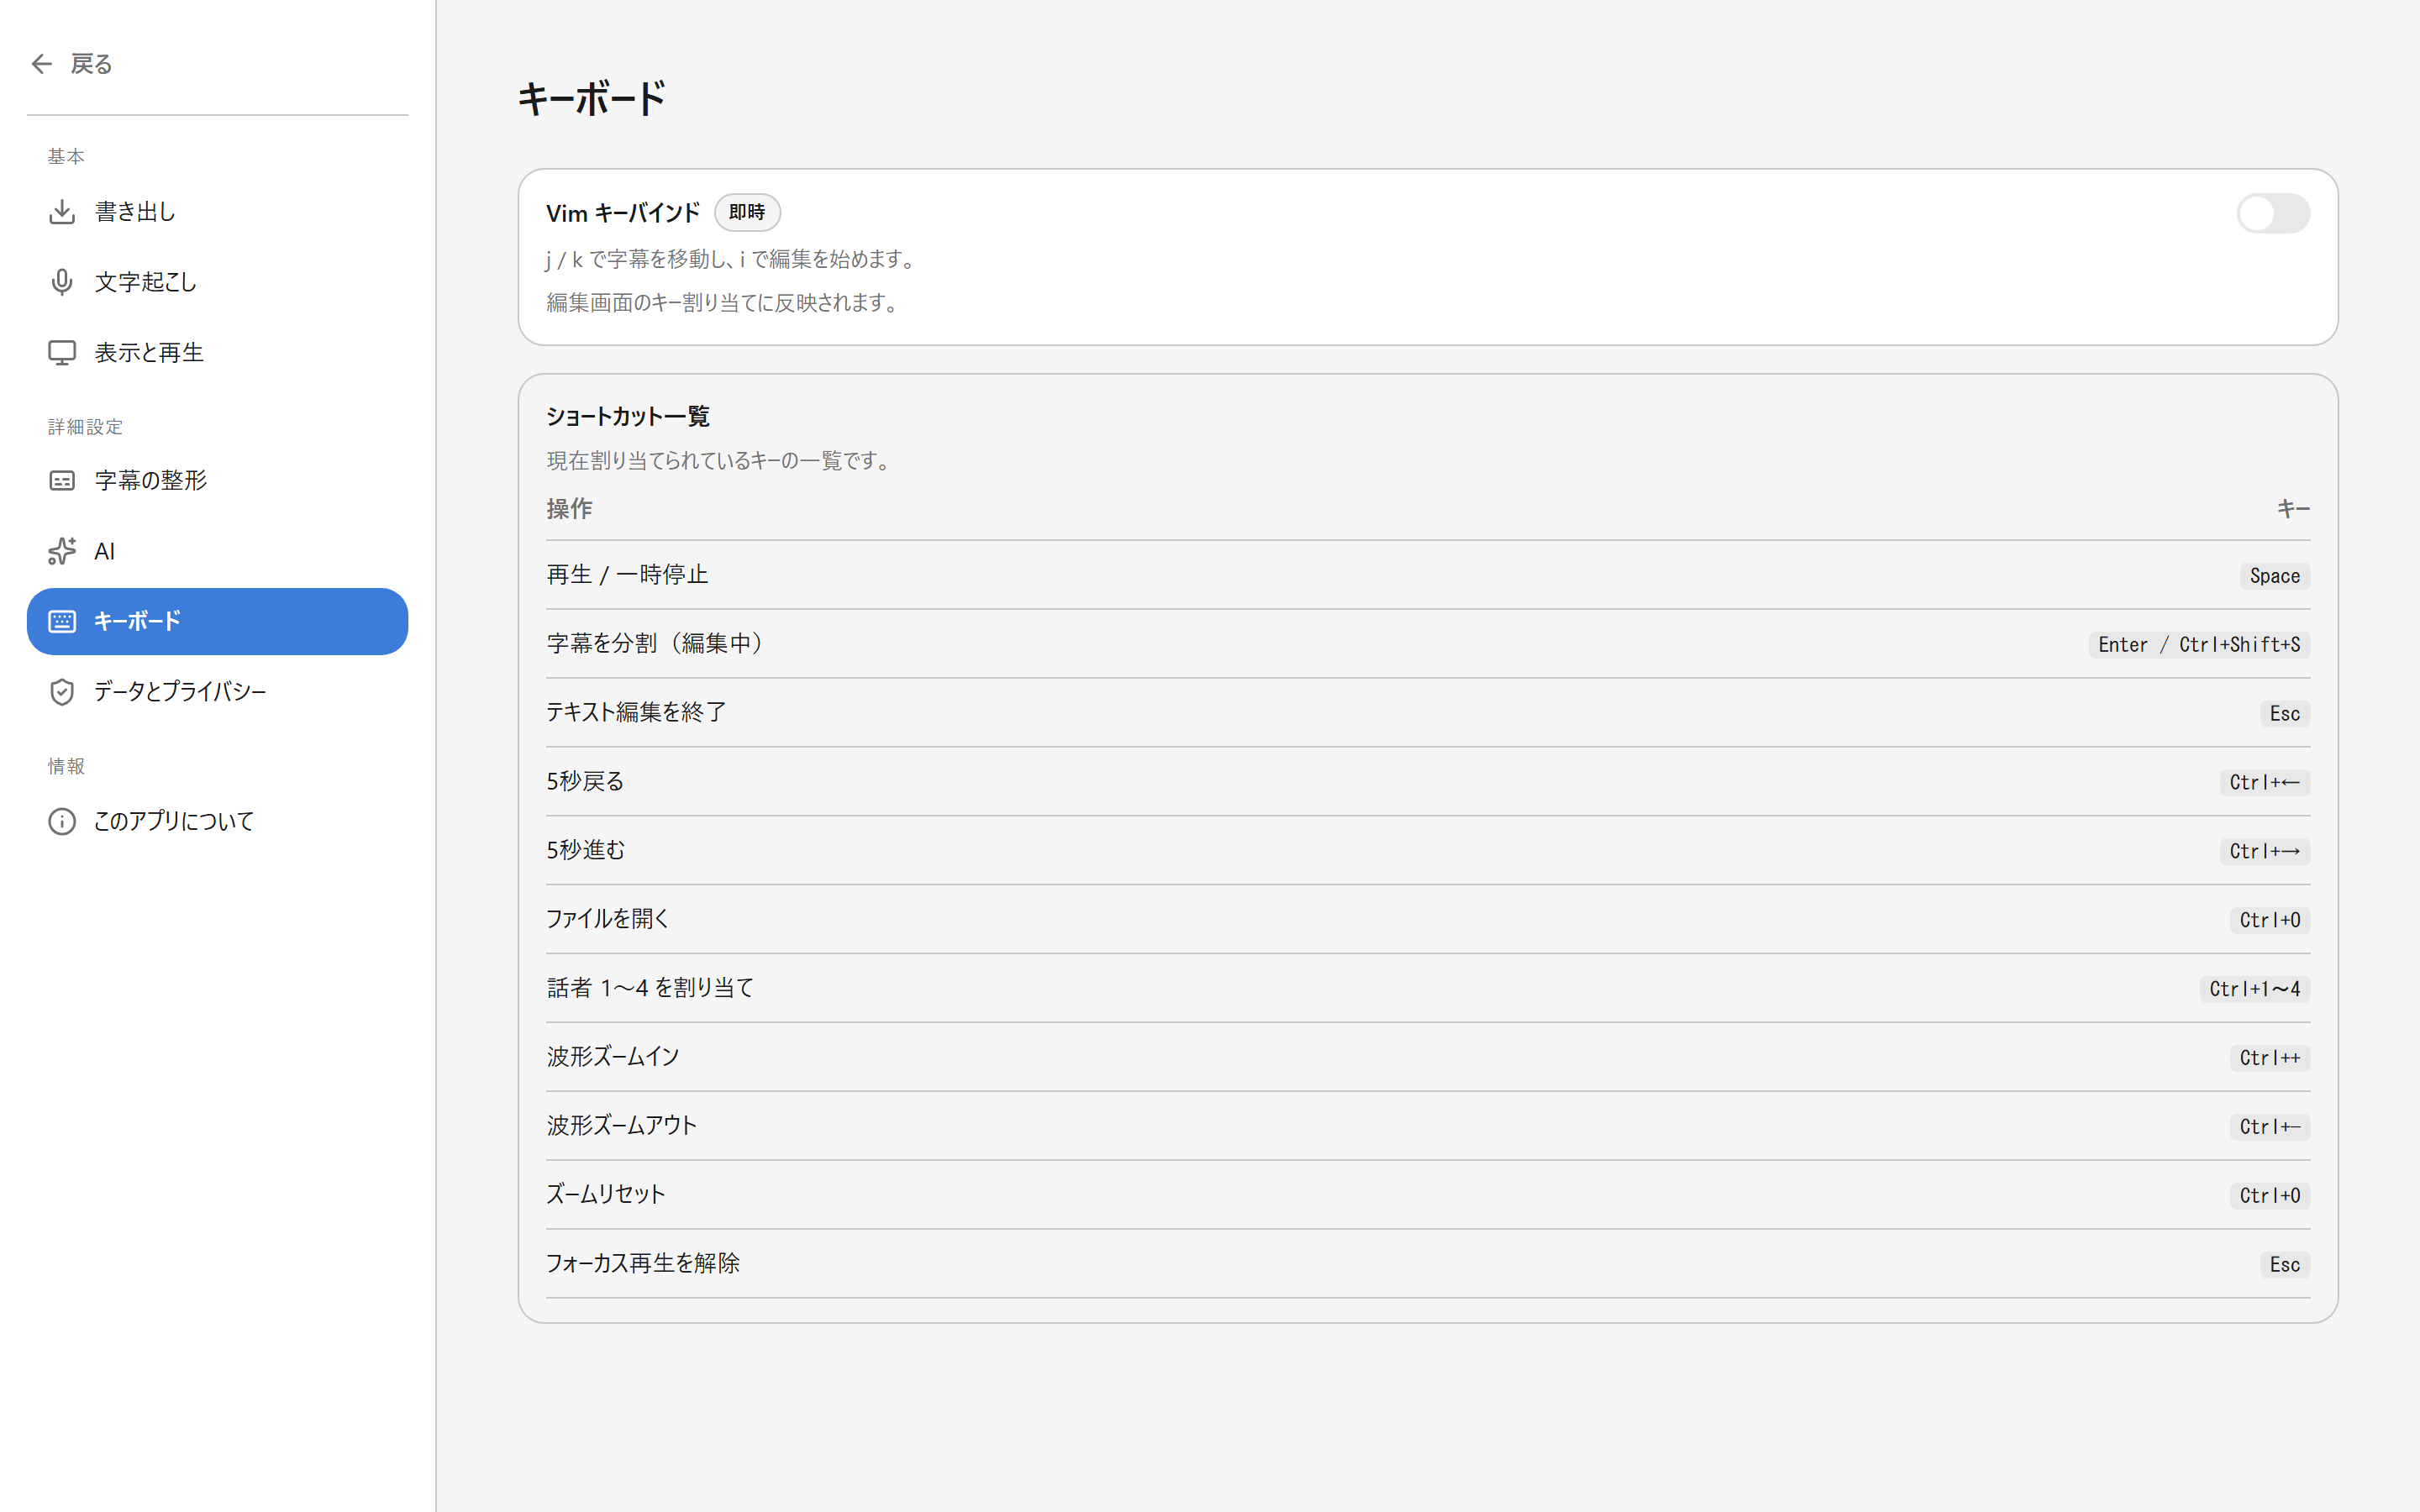Screen dimensions: 2420x1512
Task: Click the Ctrl+1〜4 key badge
Action: [2254, 990]
